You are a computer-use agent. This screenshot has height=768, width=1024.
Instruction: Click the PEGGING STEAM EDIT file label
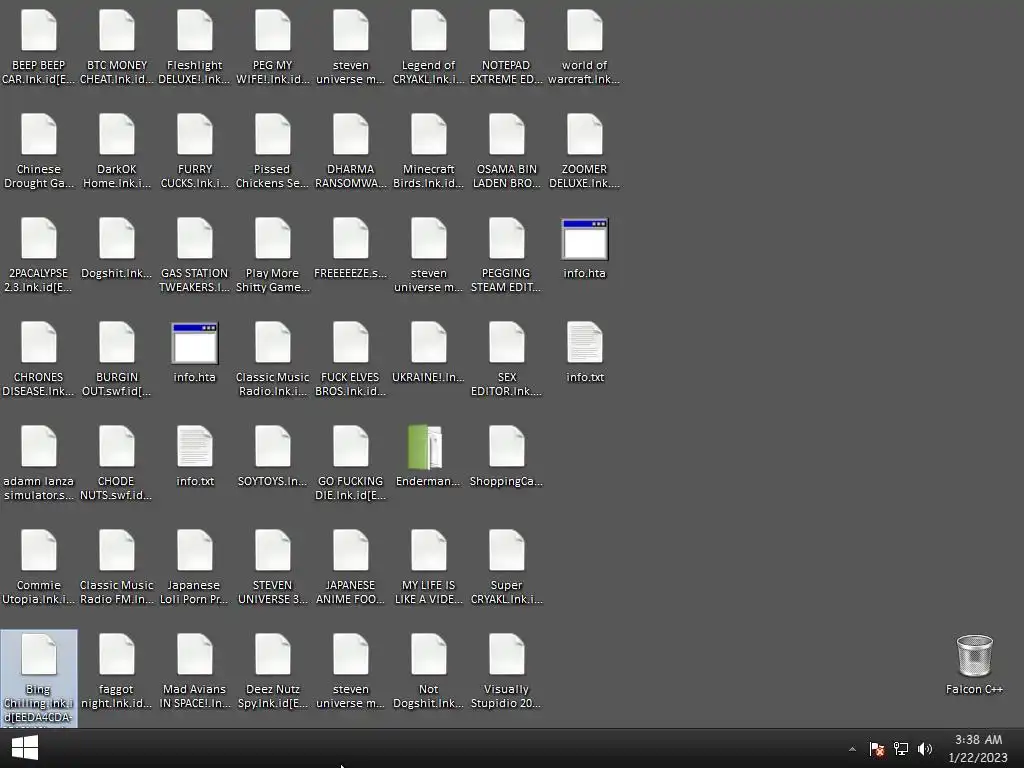(x=506, y=280)
